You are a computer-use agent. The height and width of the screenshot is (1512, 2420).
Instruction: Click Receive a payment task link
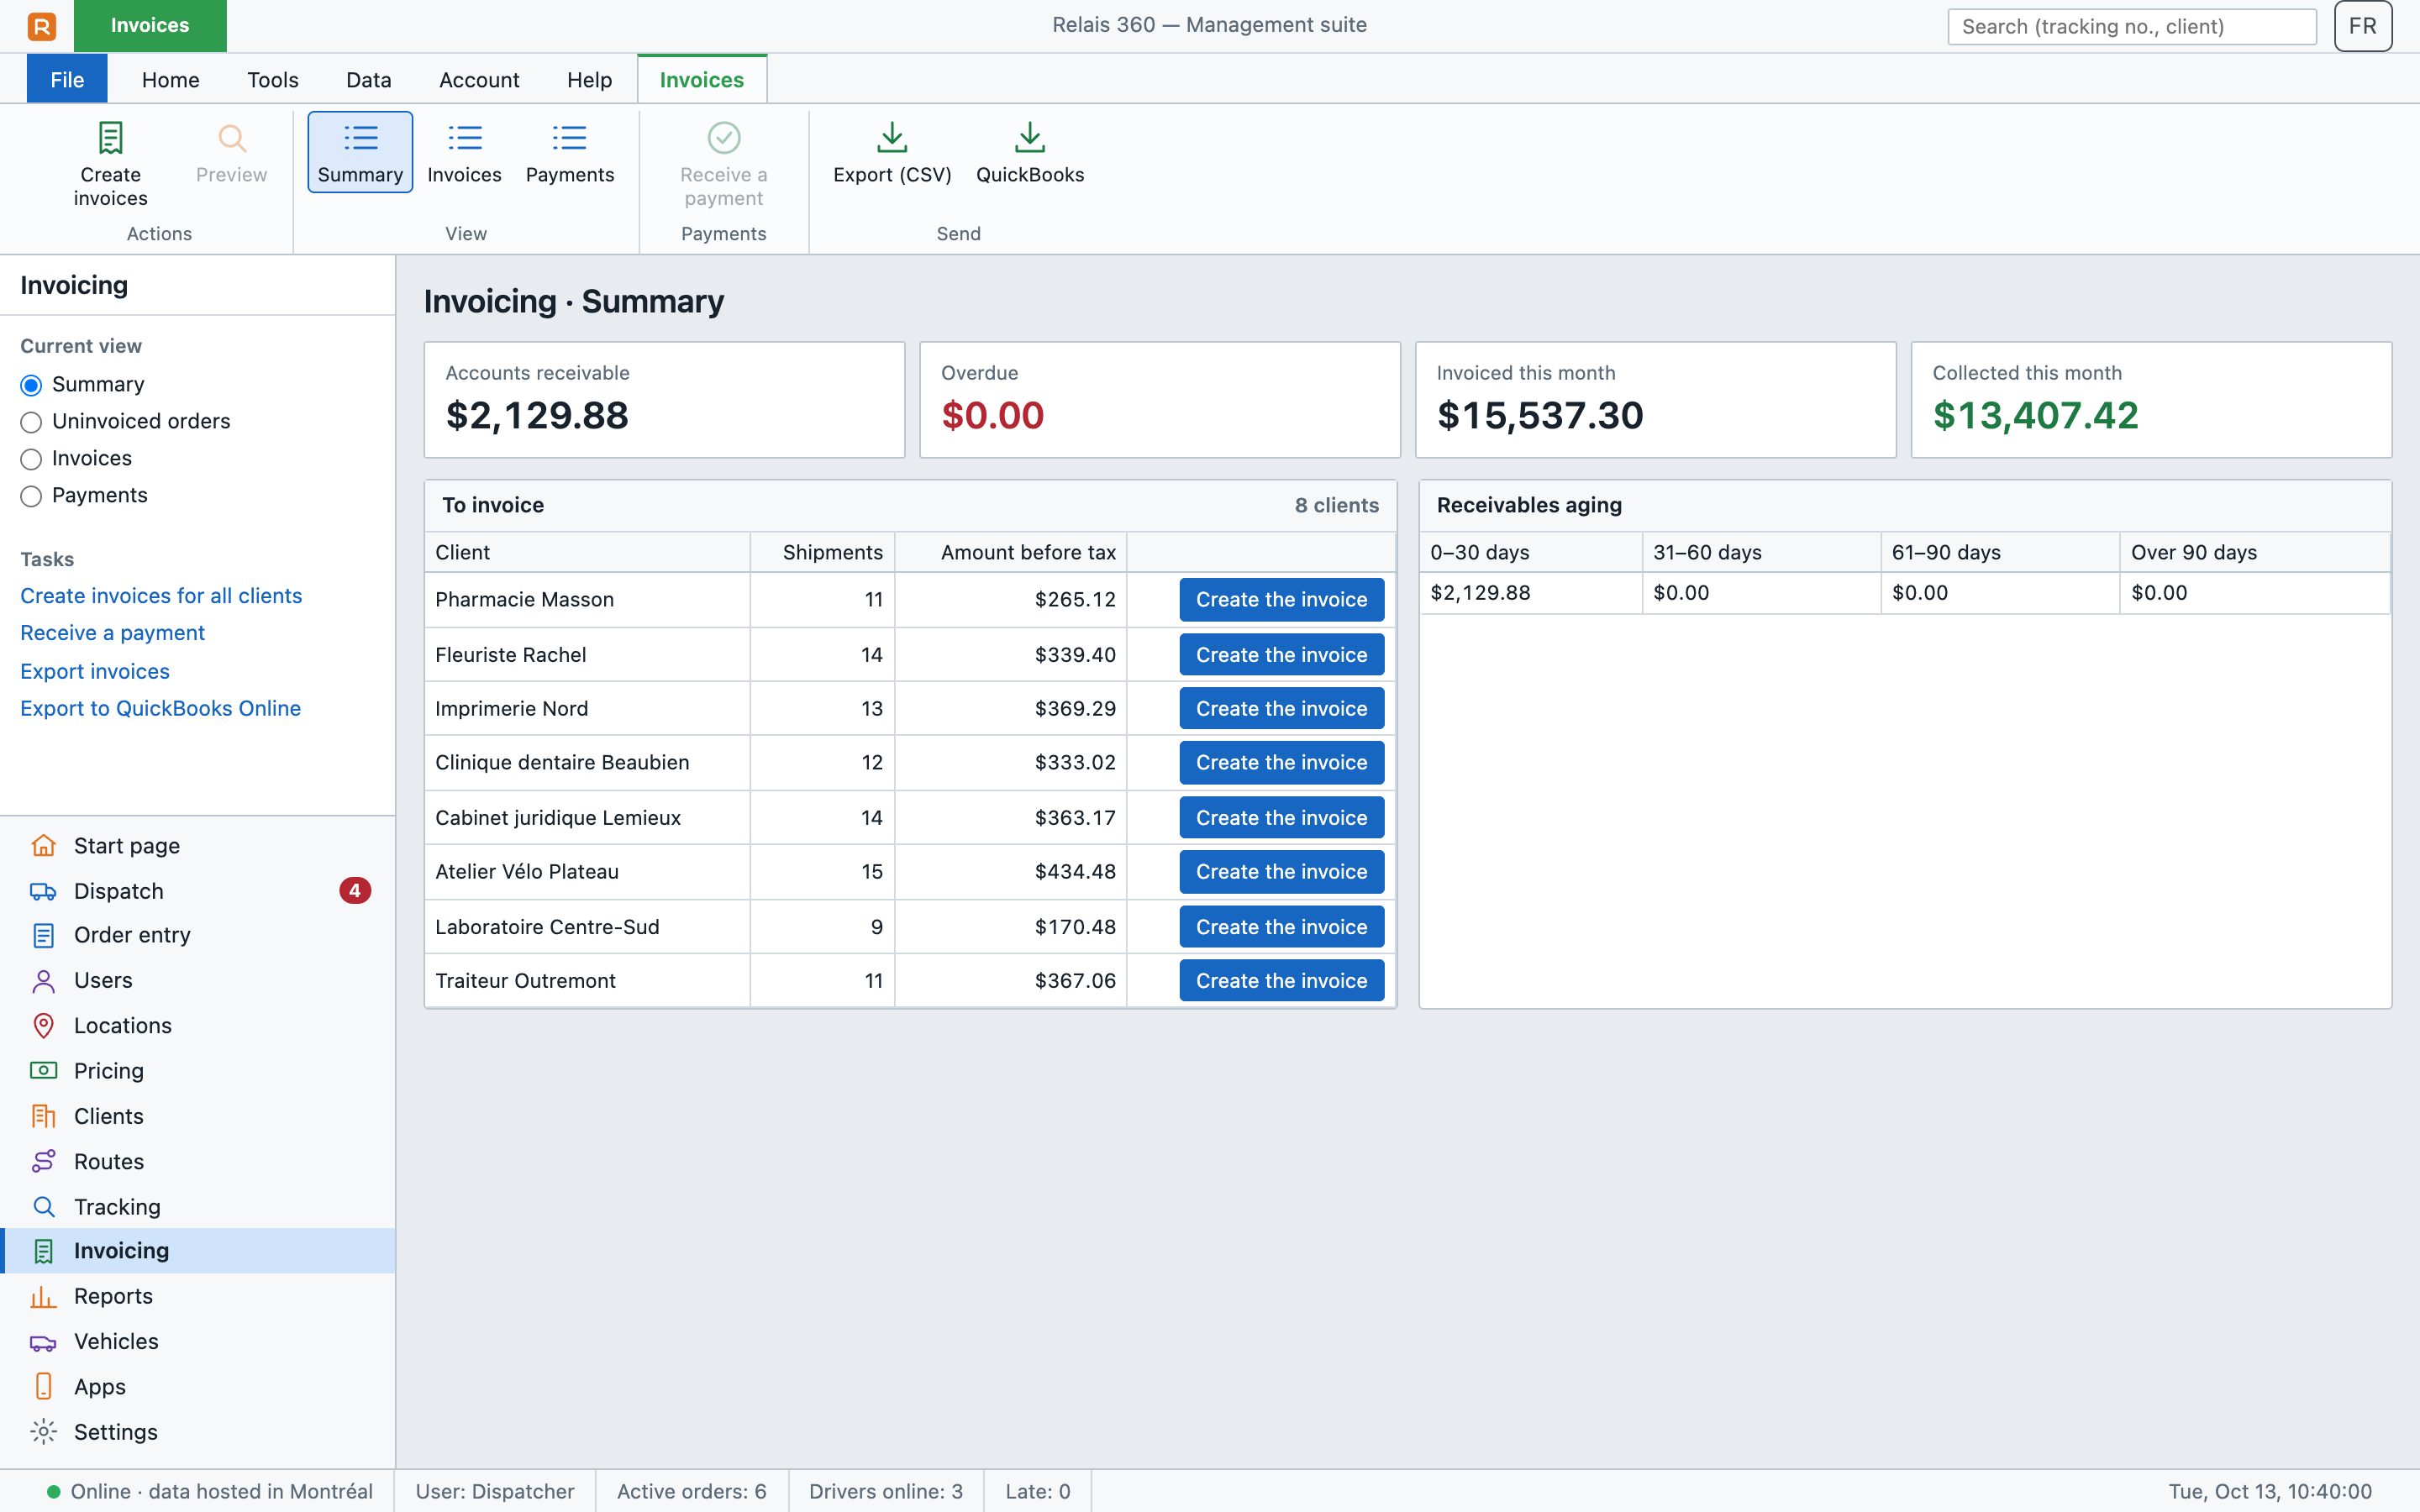click(112, 632)
